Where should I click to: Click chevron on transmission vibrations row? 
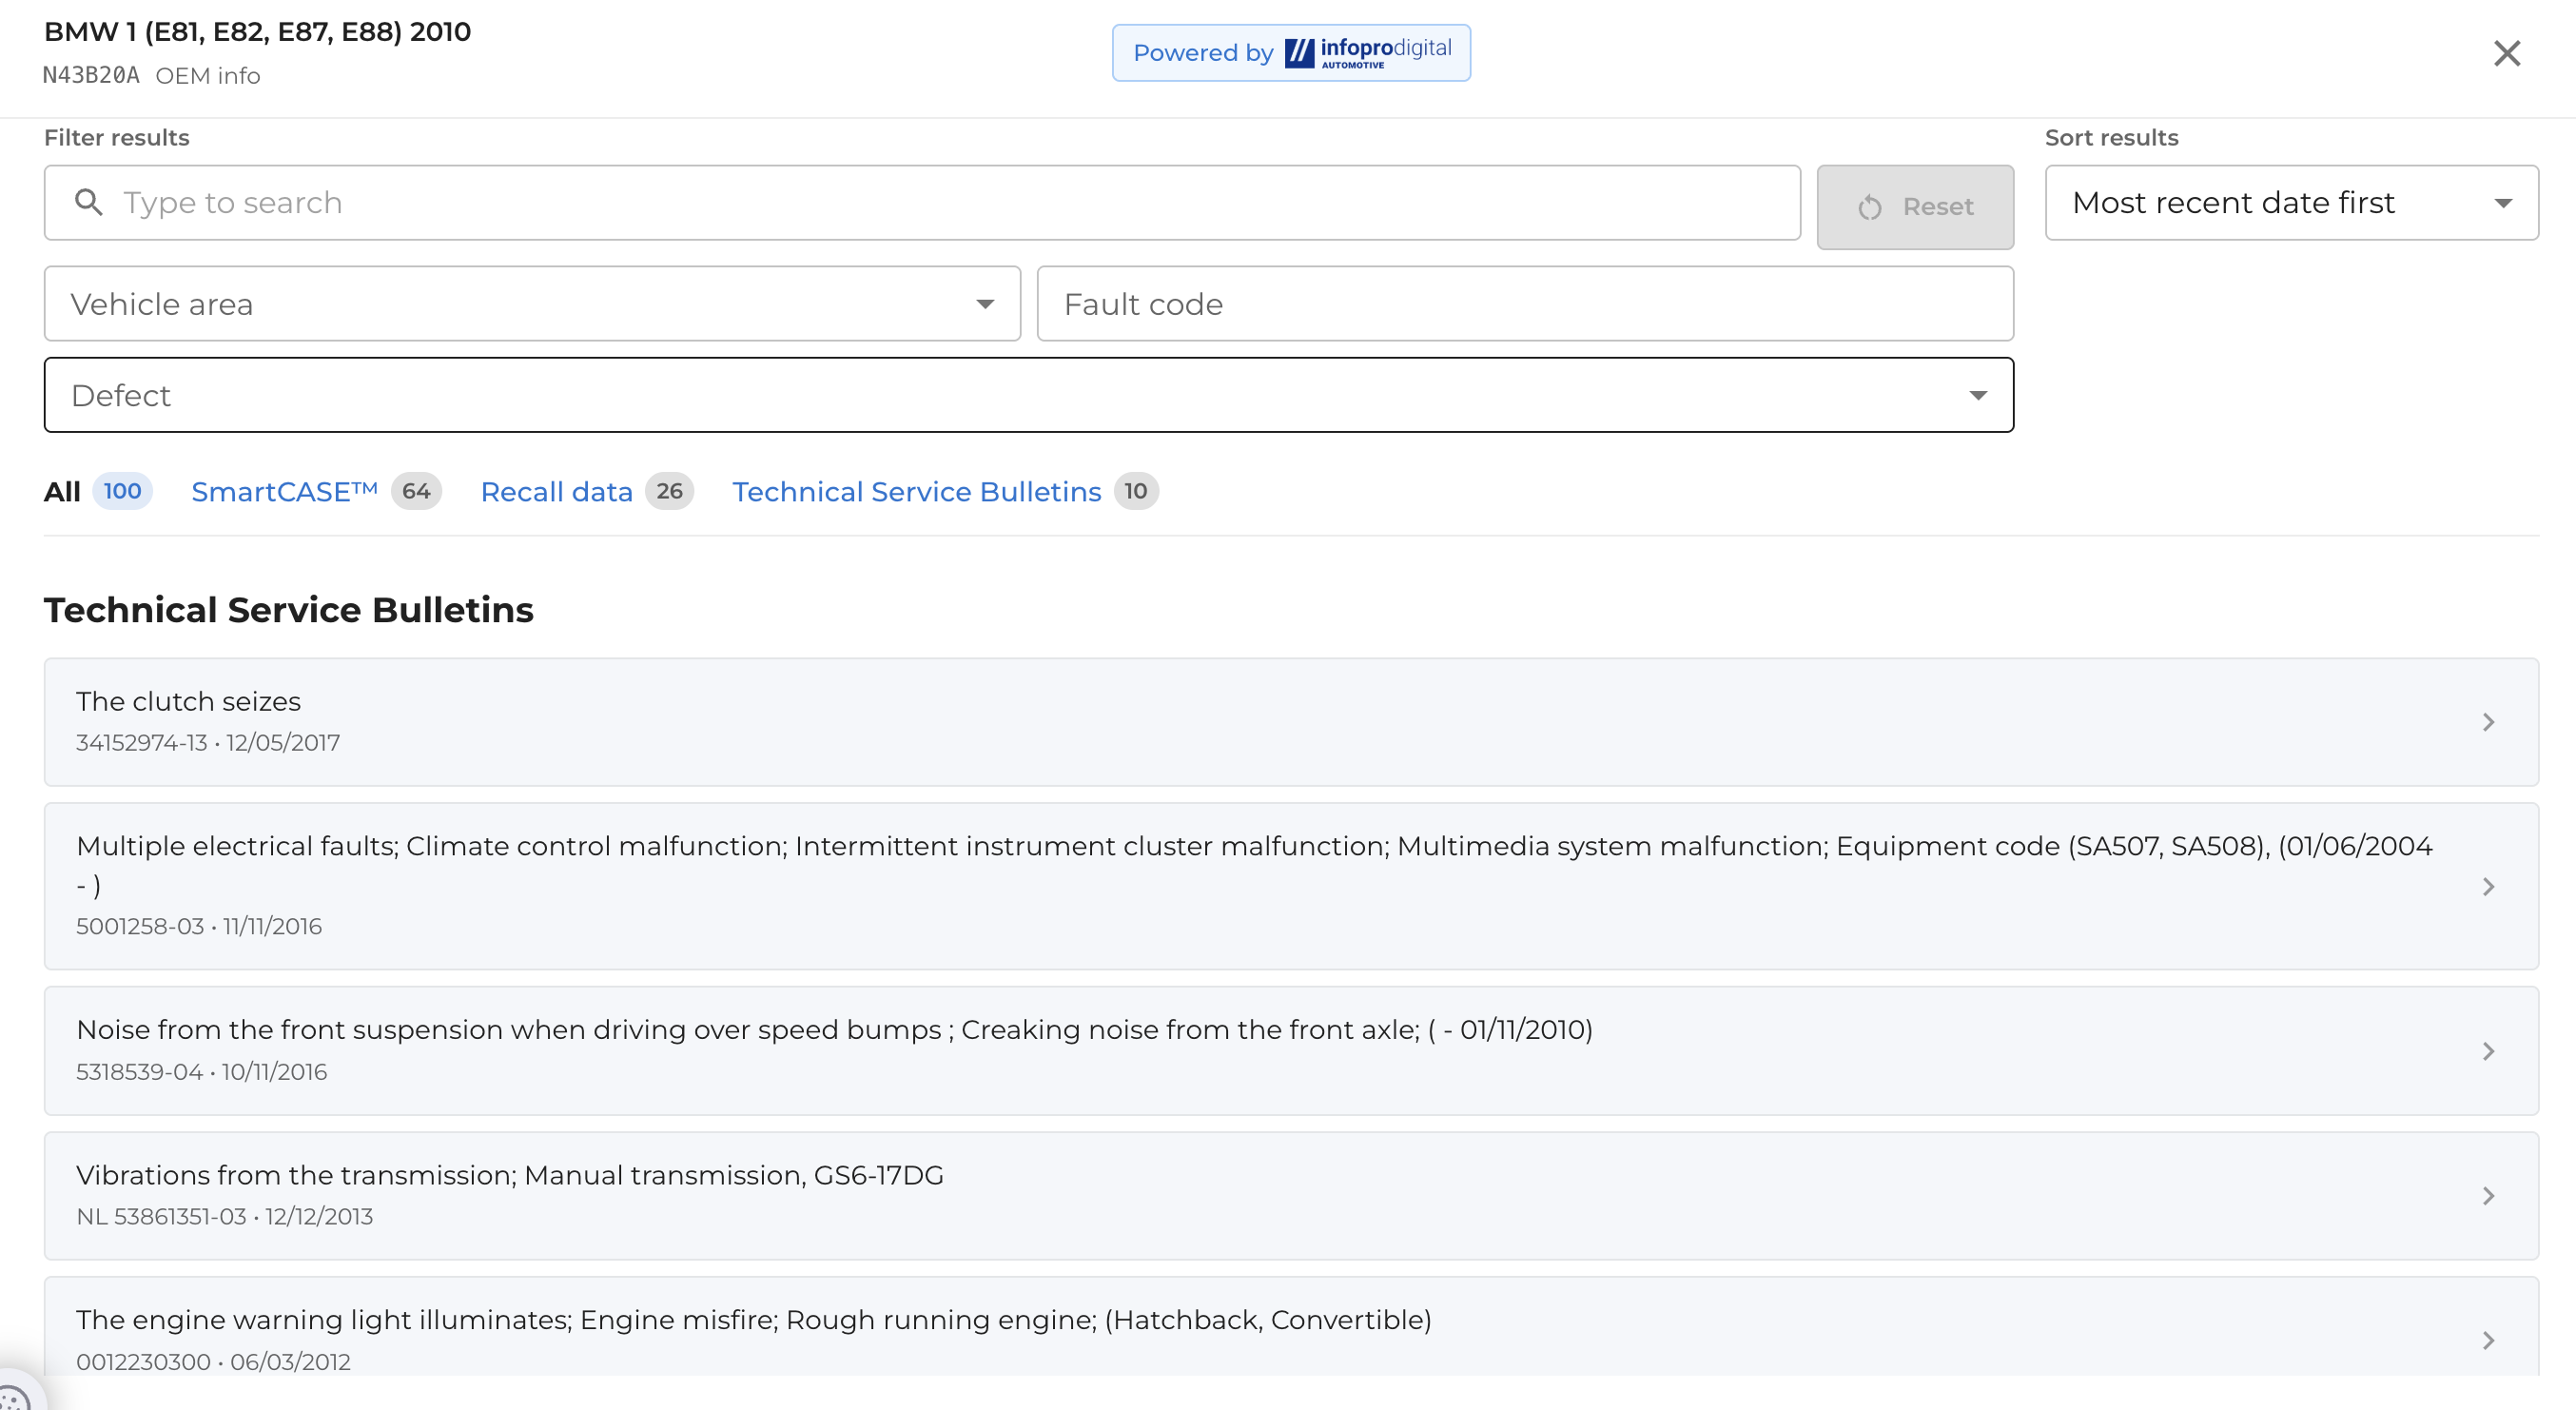2488,1196
